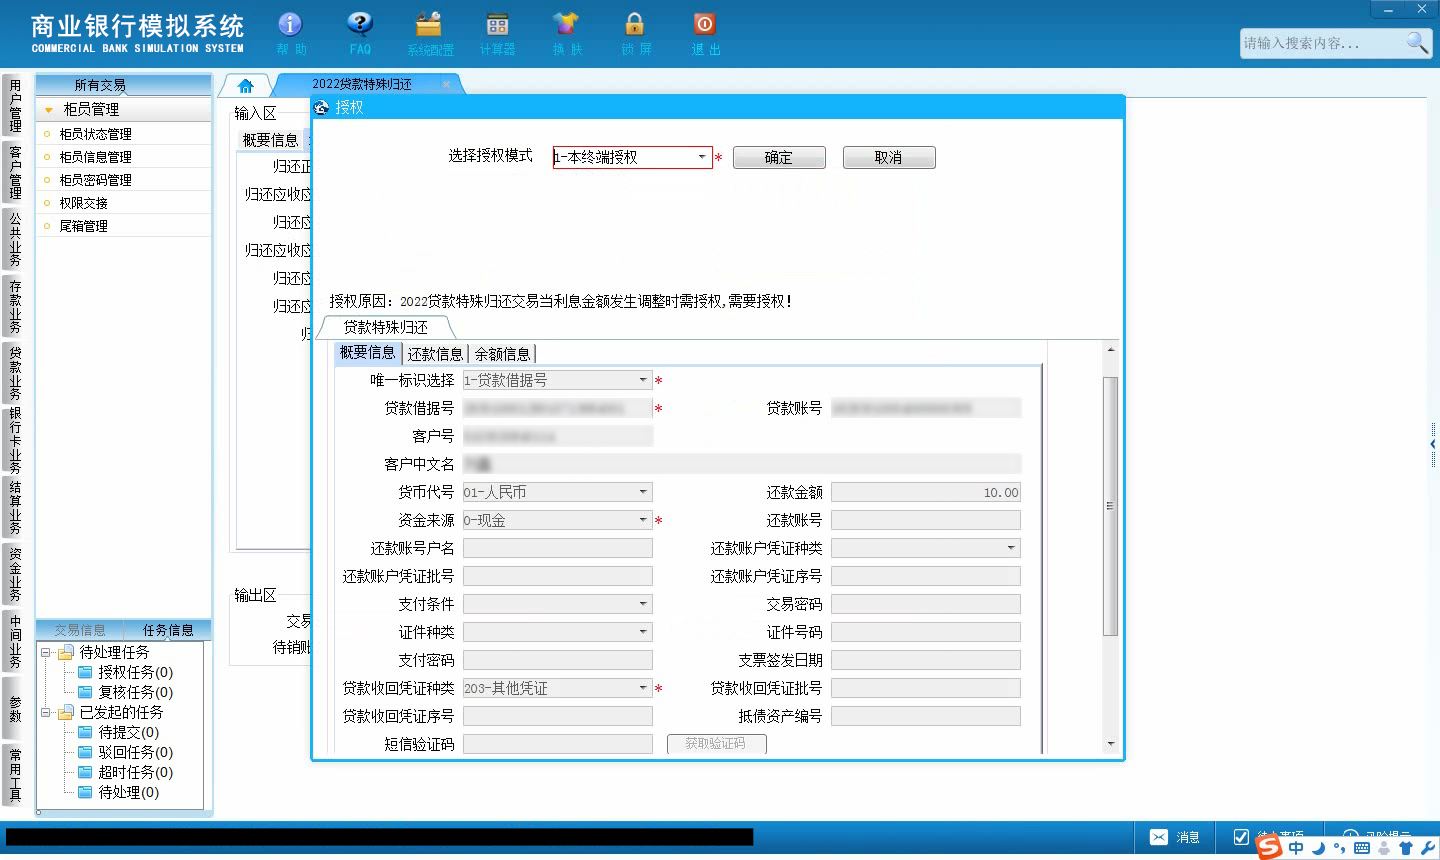The height and width of the screenshot is (860, 1440).
Task: Click the 授权任务(0) folder icon
Action: pos(85,673)
